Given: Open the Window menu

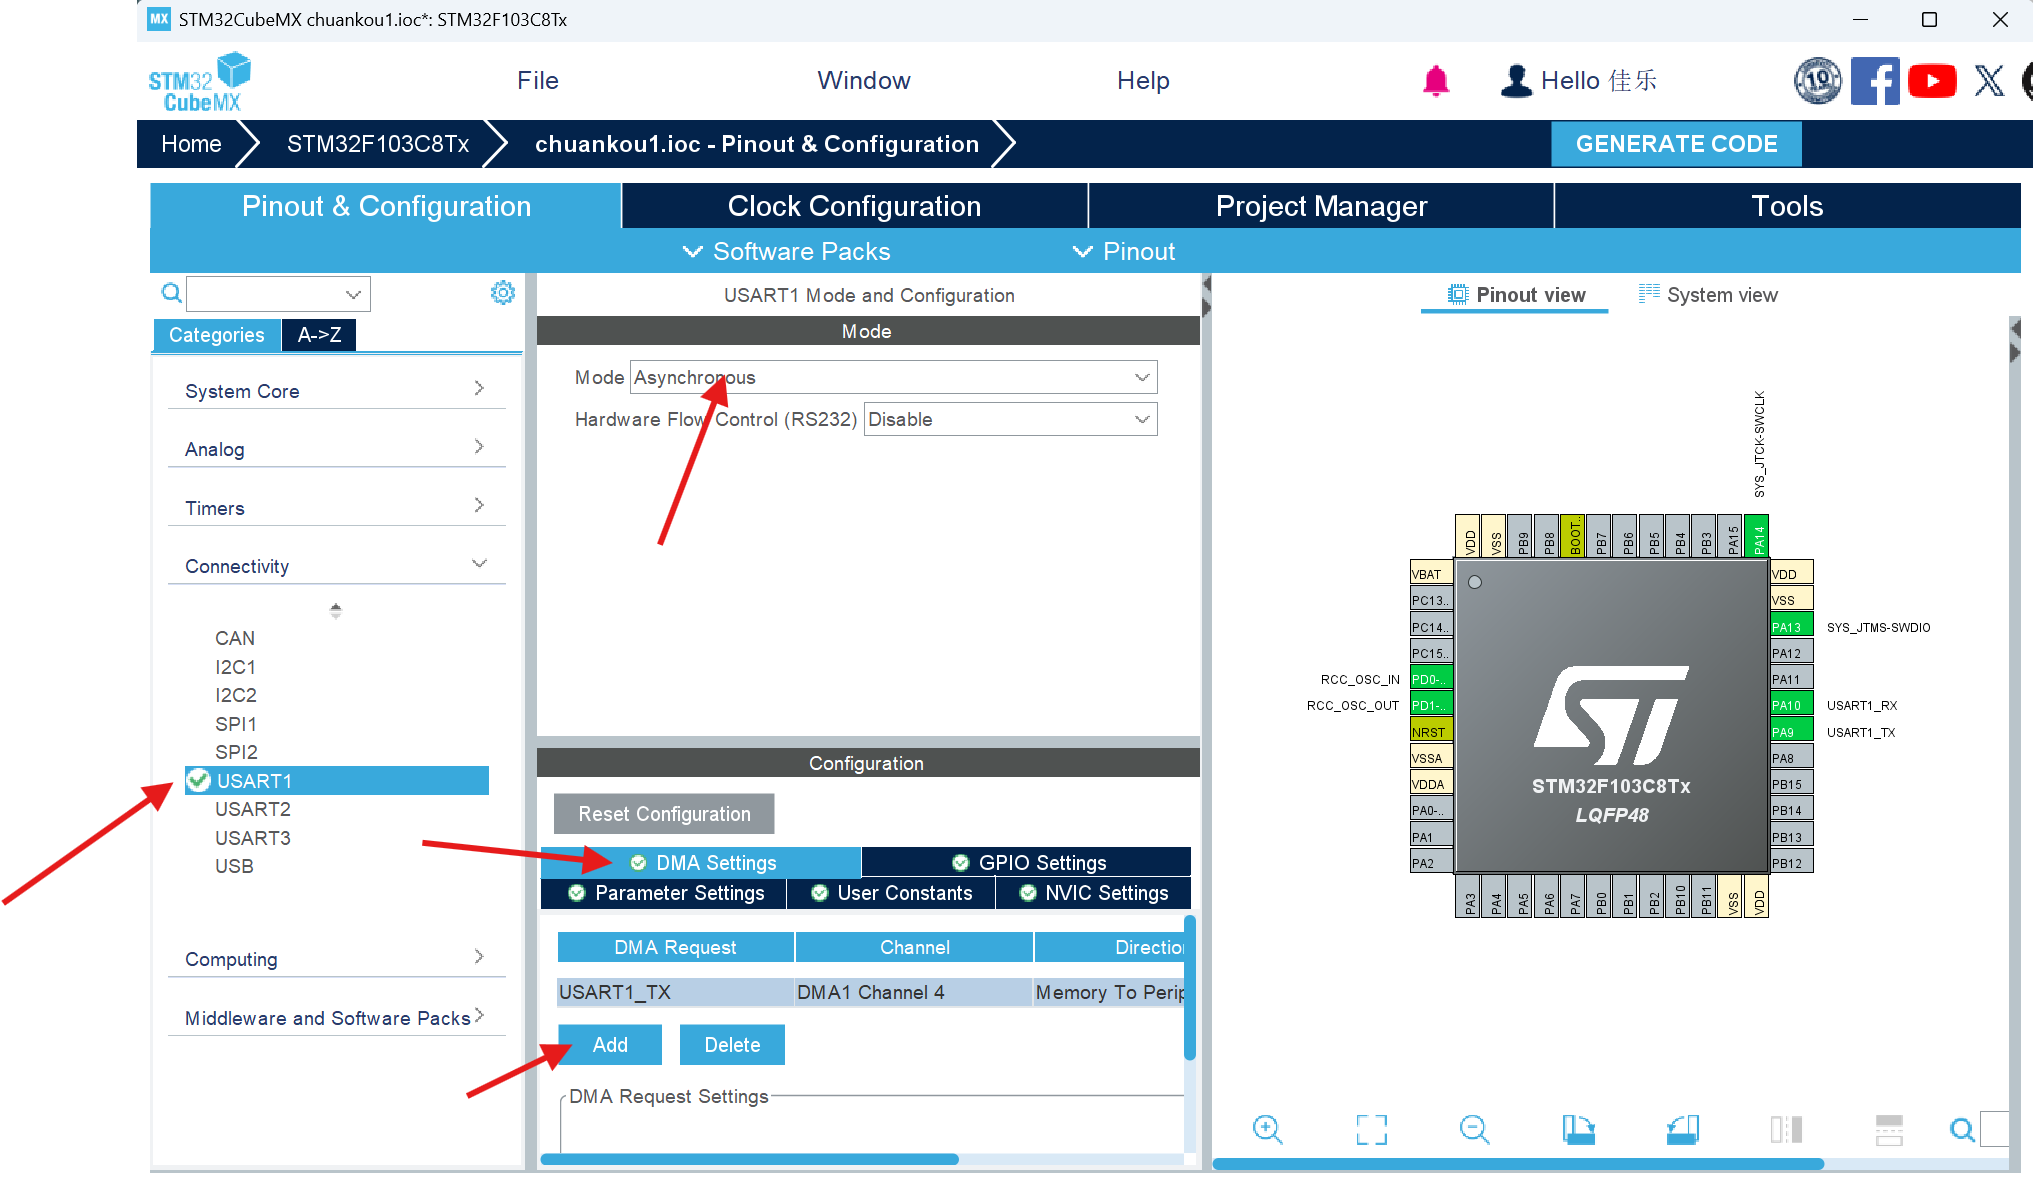Looking at the screenshot, I should point(864,81).
